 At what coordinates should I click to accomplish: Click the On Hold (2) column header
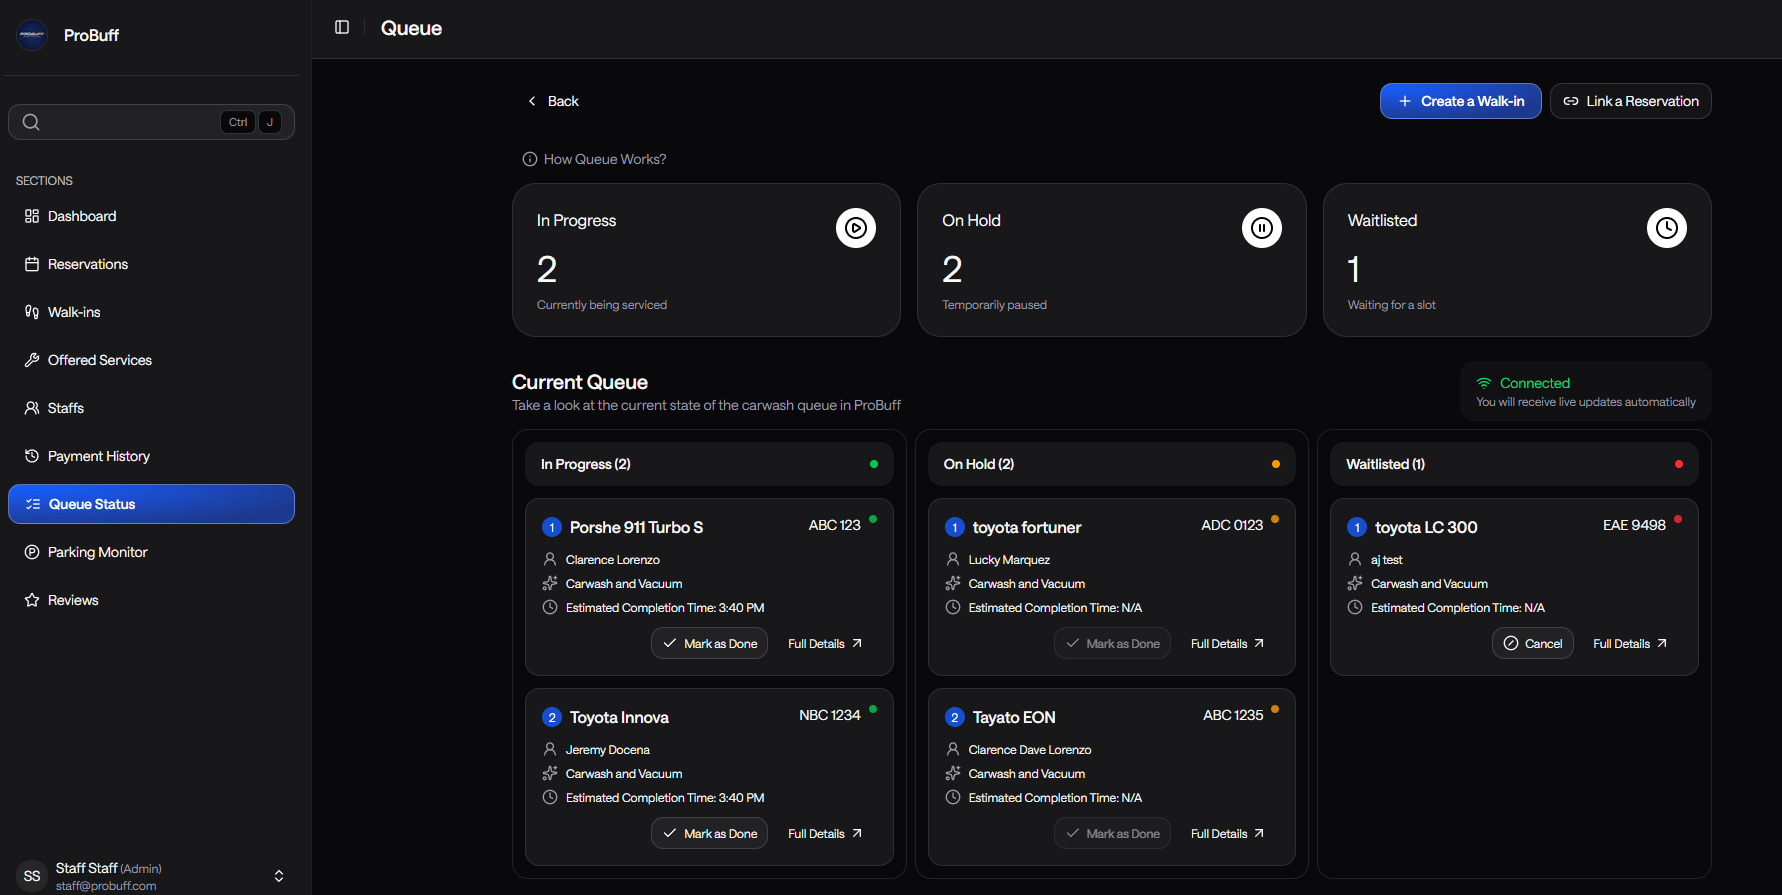1112,464
